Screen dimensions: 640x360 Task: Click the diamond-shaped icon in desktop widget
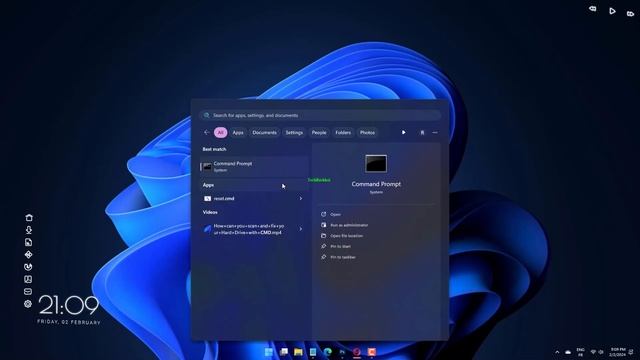point(29,255)
